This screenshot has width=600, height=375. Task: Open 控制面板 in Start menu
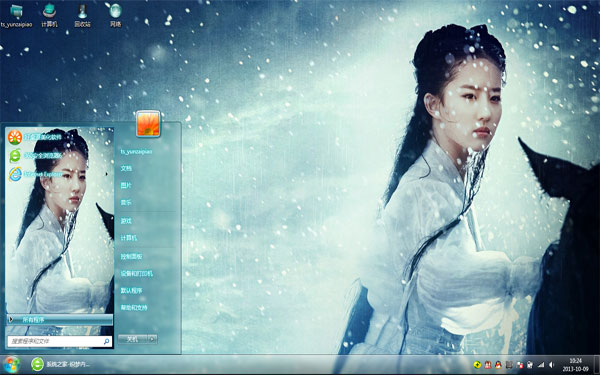coord(131,256)
